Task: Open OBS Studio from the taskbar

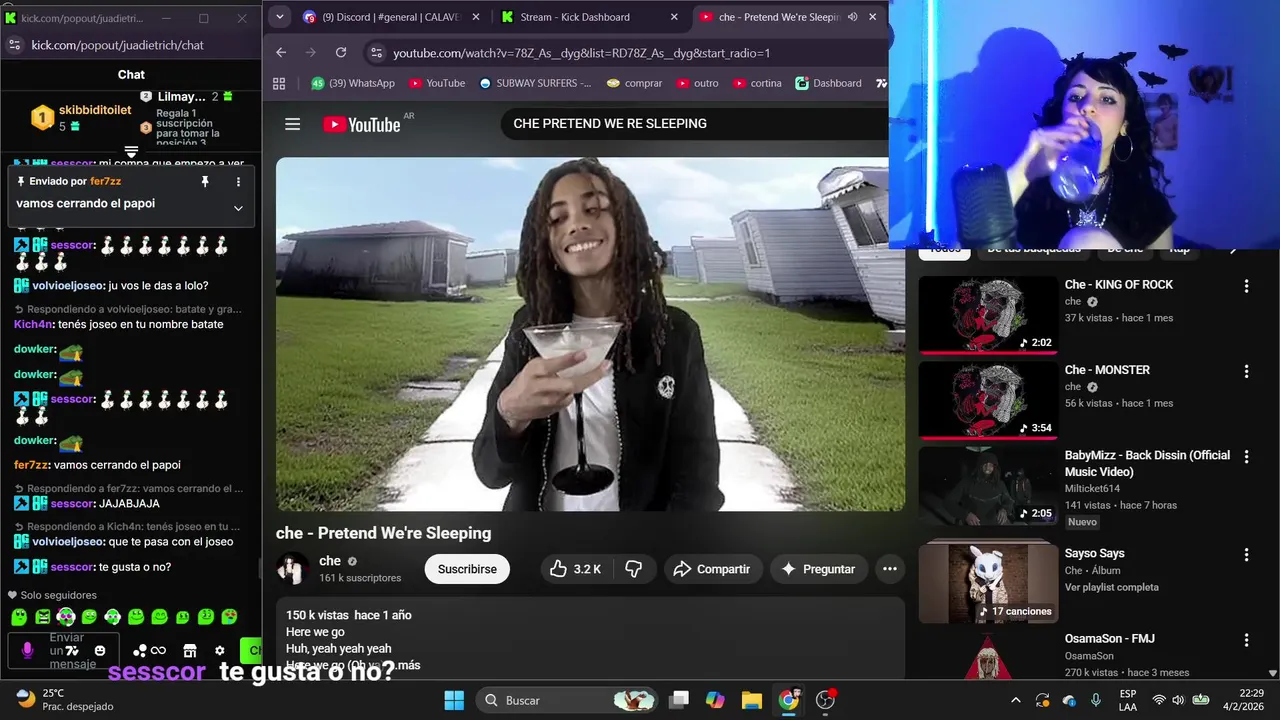Action: point(826,700)
